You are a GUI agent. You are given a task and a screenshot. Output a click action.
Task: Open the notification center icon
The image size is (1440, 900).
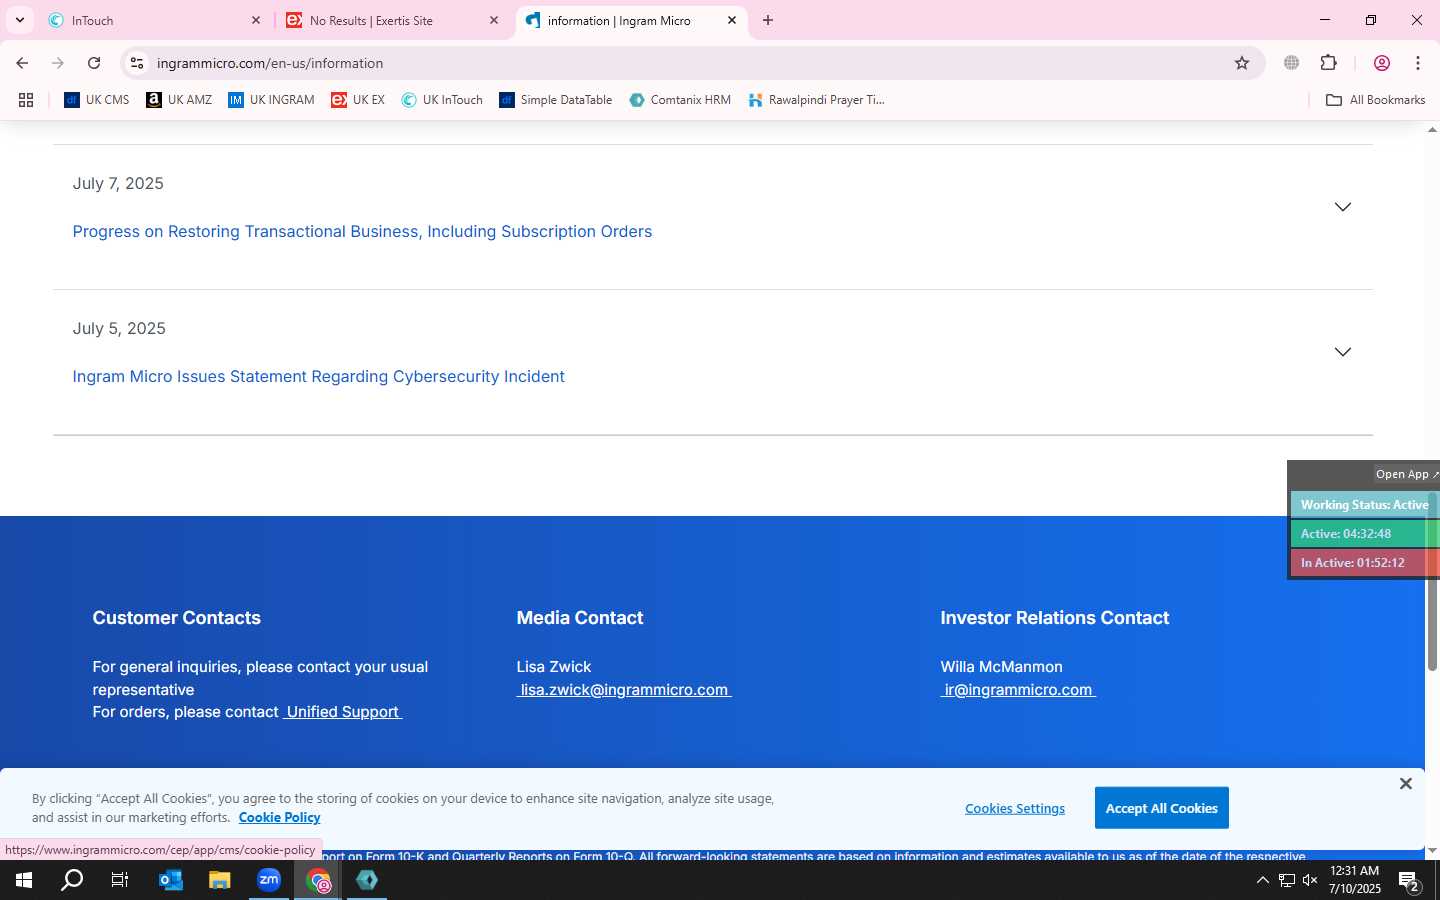point(1410,881)
